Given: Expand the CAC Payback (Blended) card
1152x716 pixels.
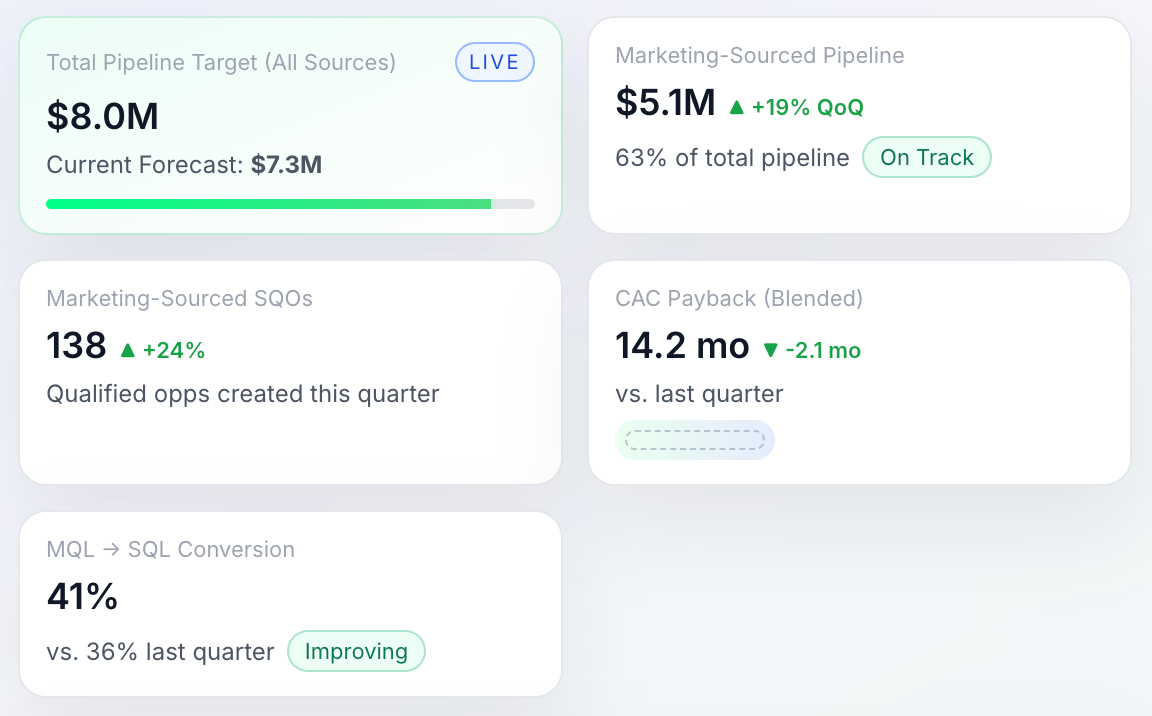Looking at the screenshot, I should [x=739, y=298].
